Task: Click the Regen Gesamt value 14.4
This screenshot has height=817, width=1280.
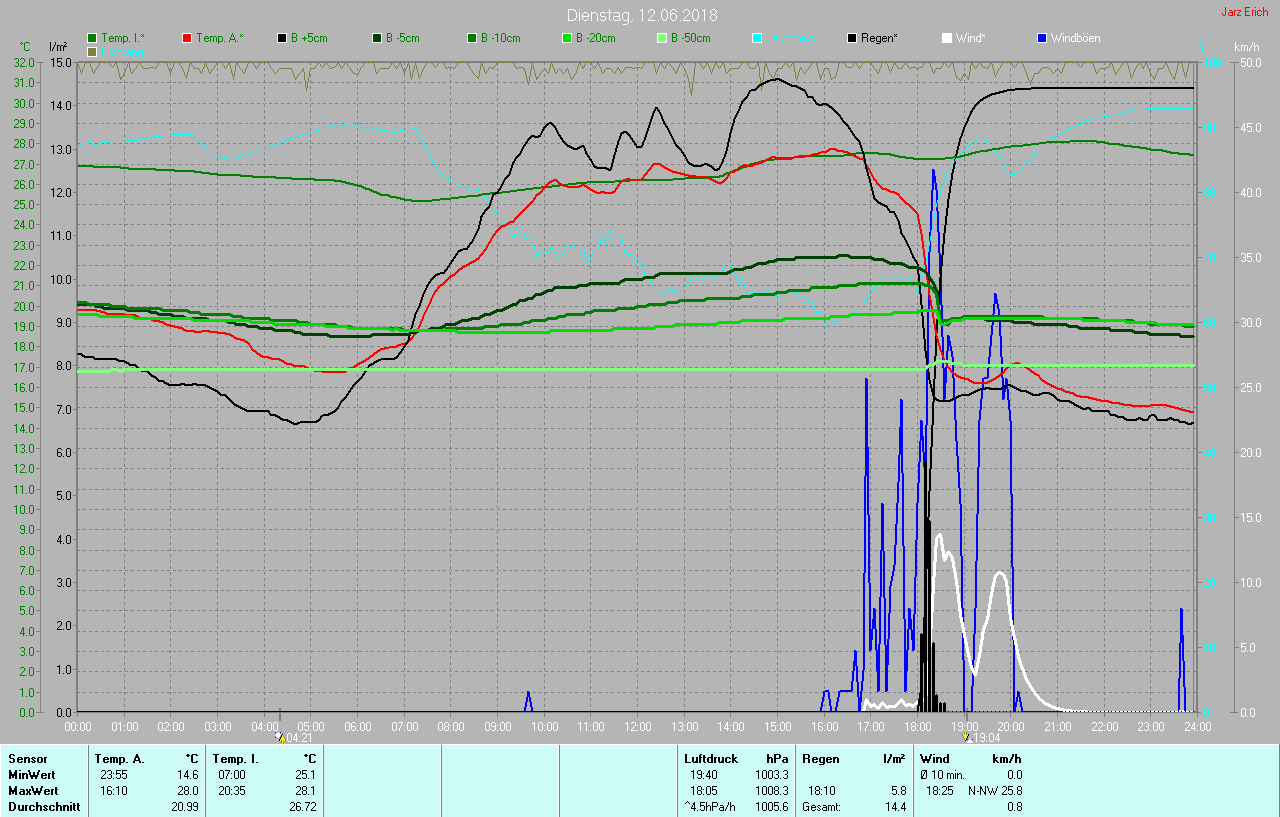Action: tap(896, 807)
